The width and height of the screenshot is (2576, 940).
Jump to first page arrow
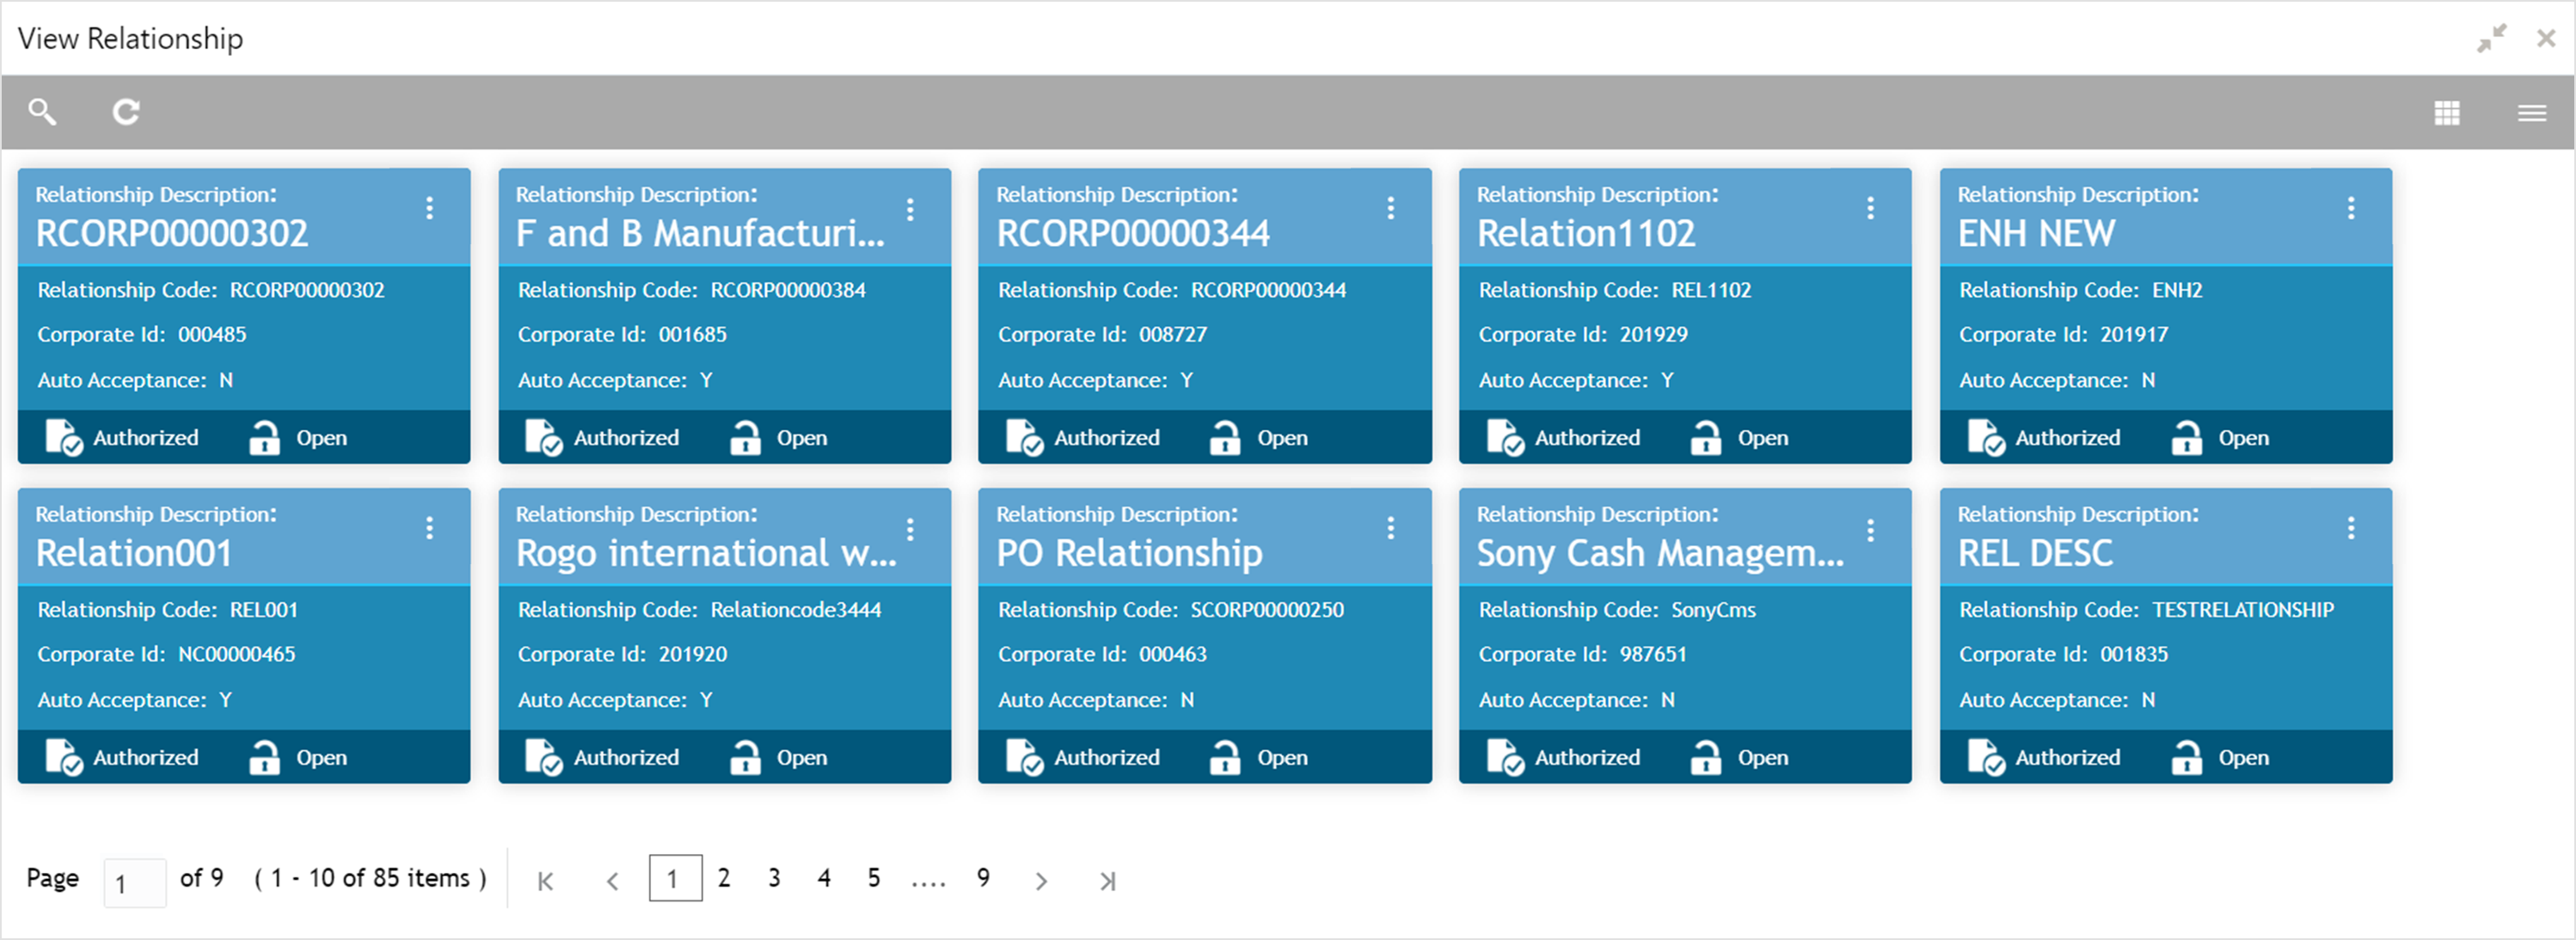[545, 881]
